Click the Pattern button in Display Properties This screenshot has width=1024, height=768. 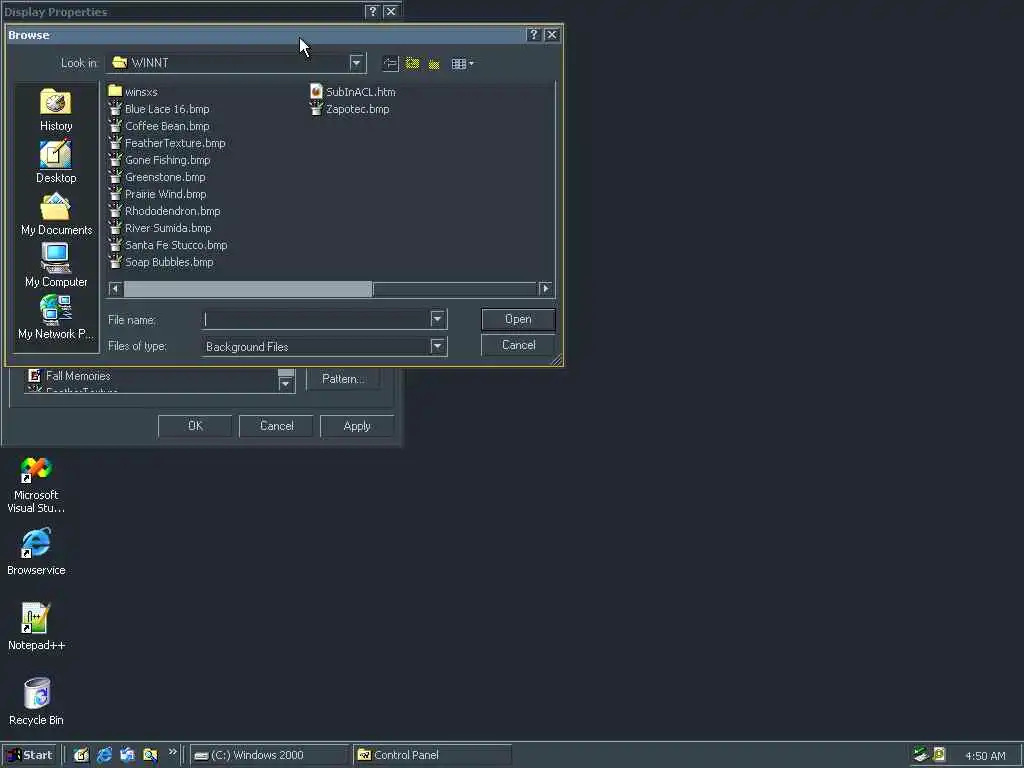343,379
